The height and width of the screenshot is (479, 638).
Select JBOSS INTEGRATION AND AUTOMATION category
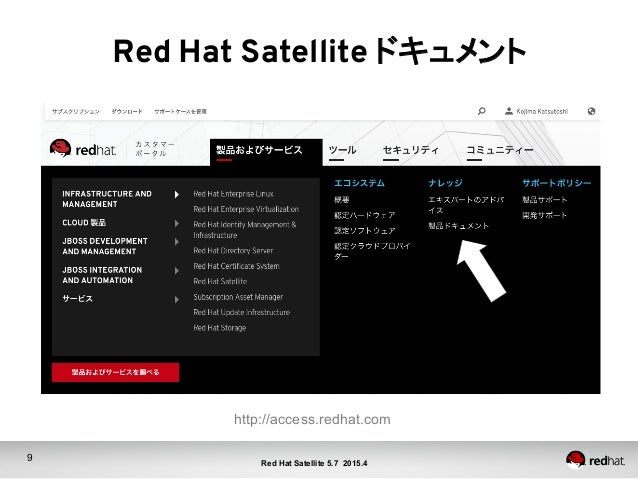point(102,275)
